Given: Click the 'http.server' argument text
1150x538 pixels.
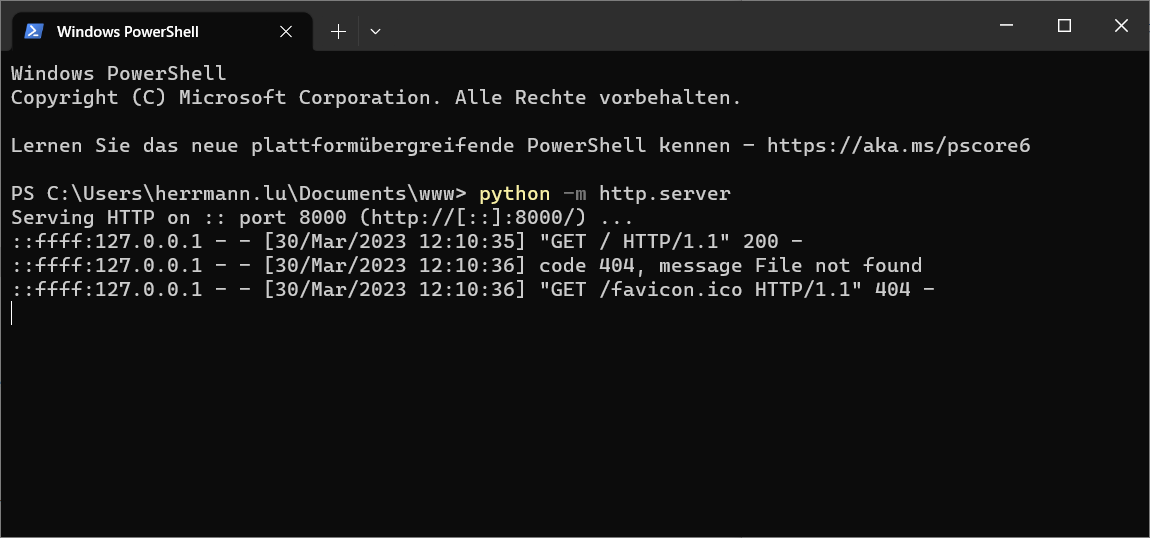Looking at the screenshot, I should click(x=664, y=194).
